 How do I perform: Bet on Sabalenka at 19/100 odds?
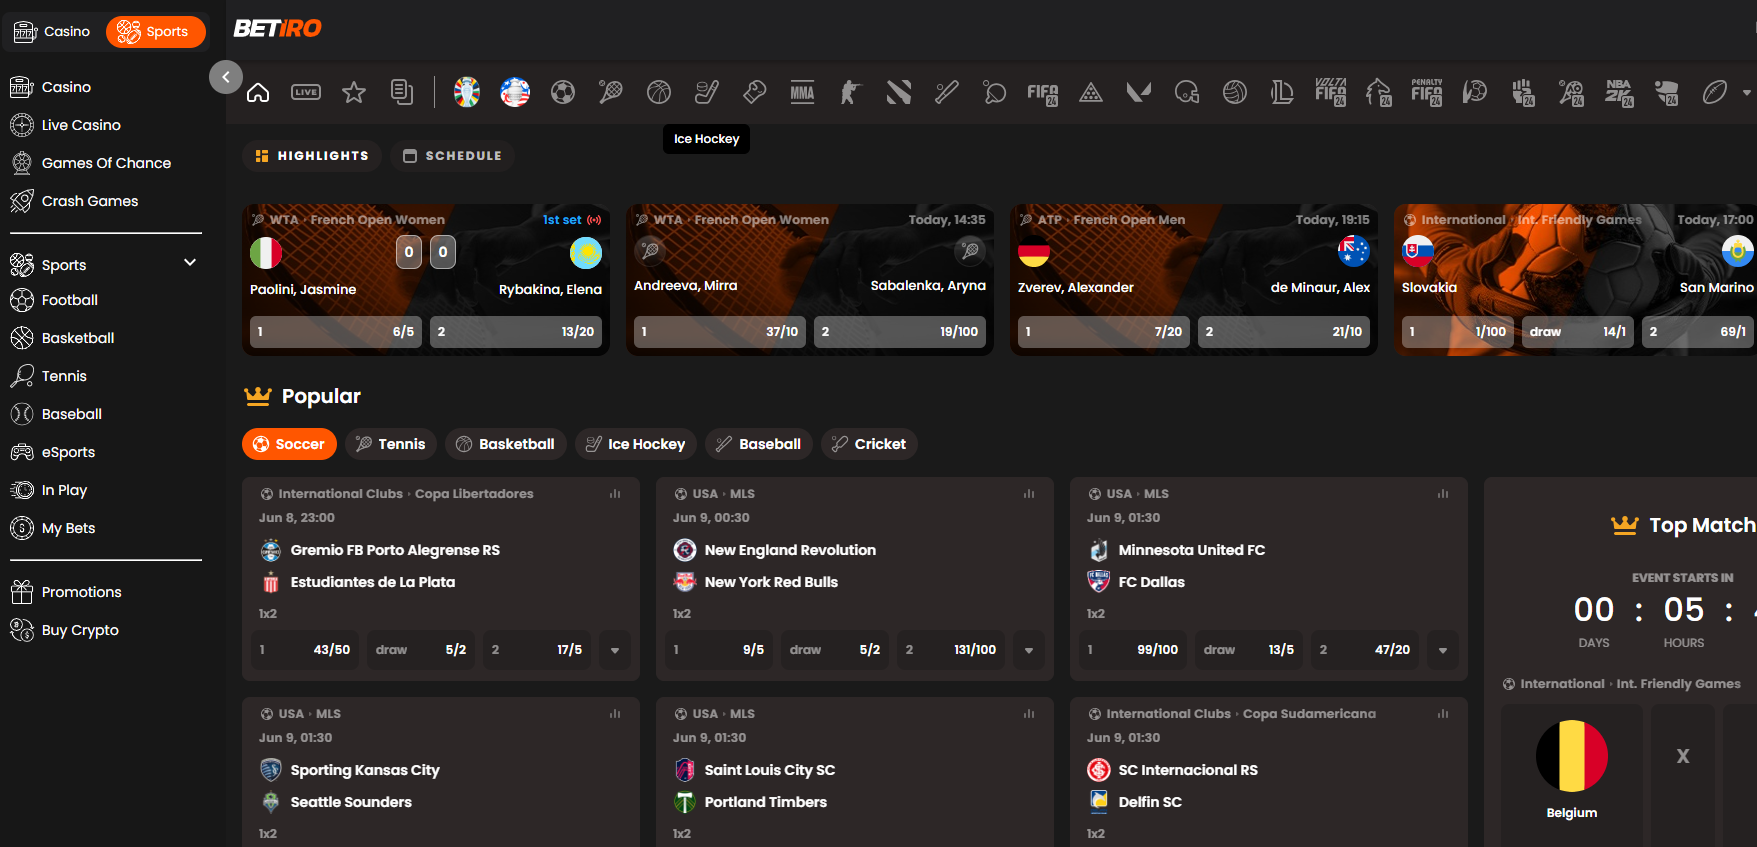pos(900,332)
